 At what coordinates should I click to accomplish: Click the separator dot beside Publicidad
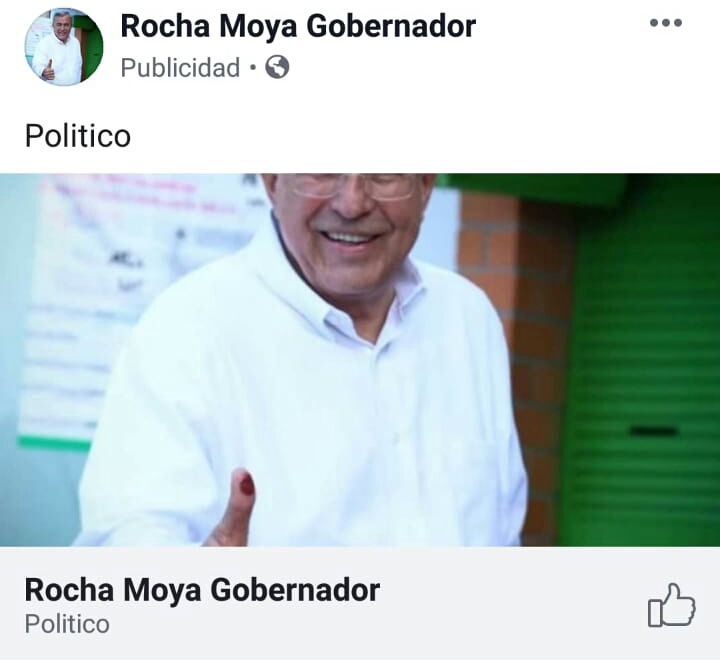coord(253,68)
